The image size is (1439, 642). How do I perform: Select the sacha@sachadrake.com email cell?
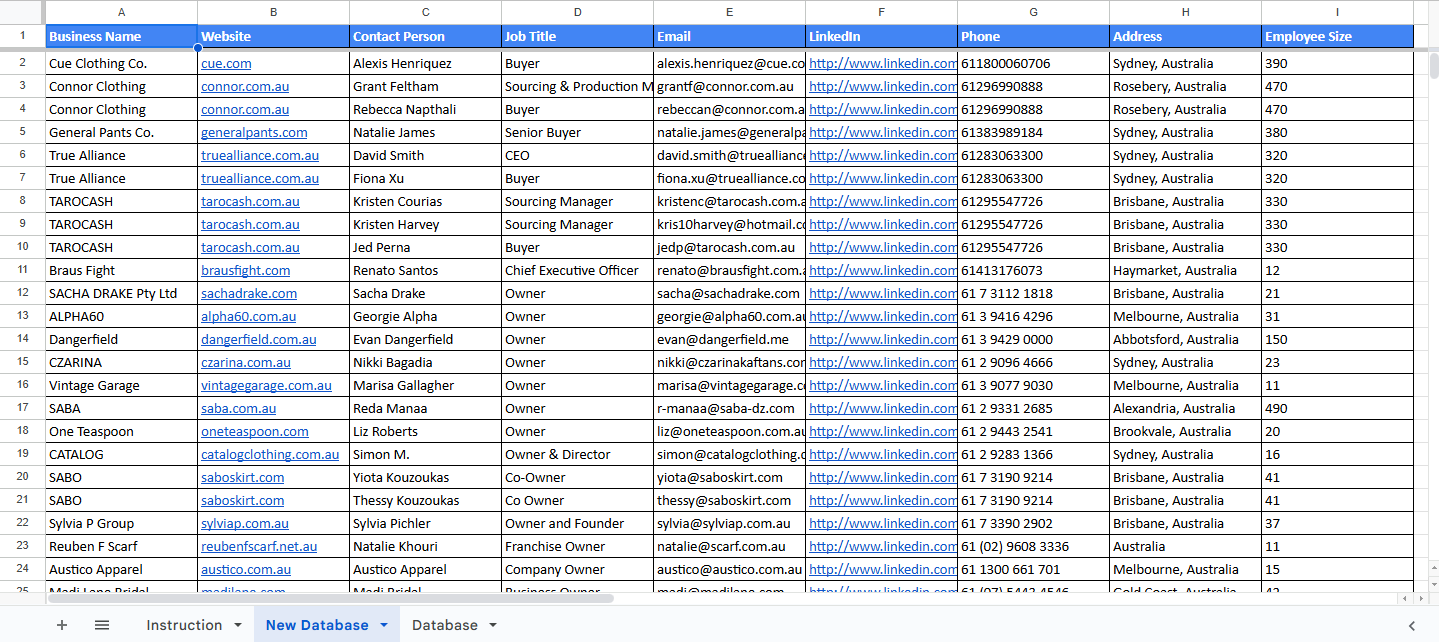pos(730,293)
